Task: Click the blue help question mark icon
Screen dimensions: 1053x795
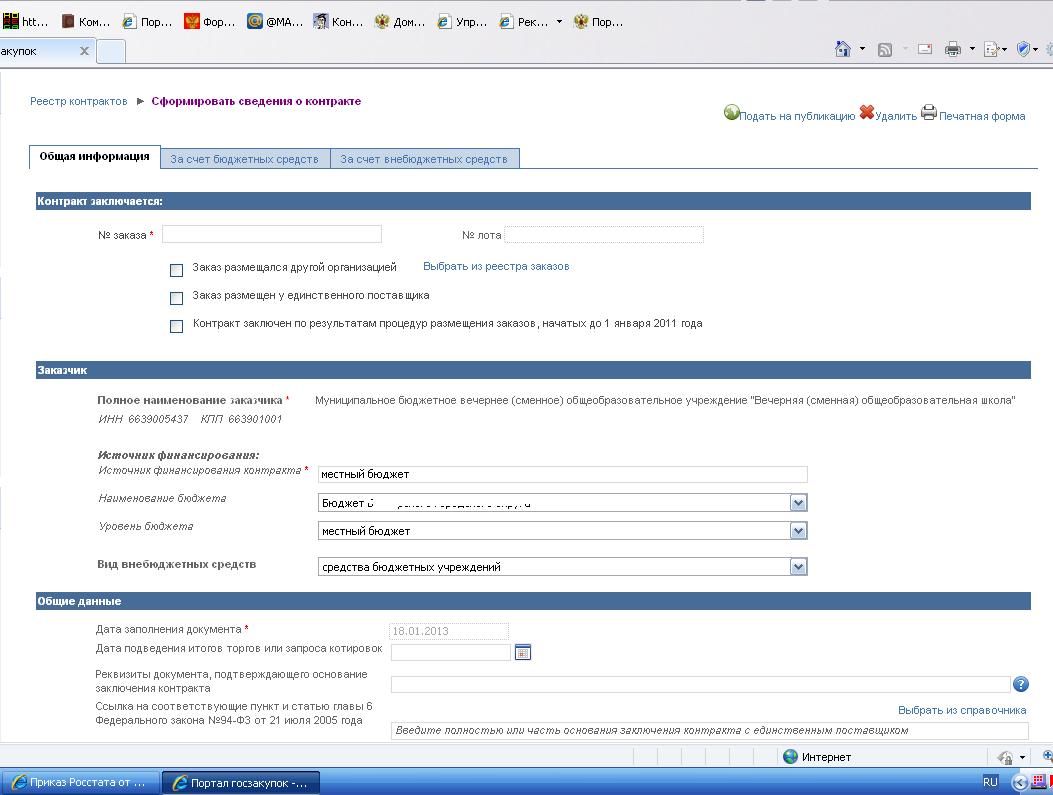Action: pos(1021,685)
